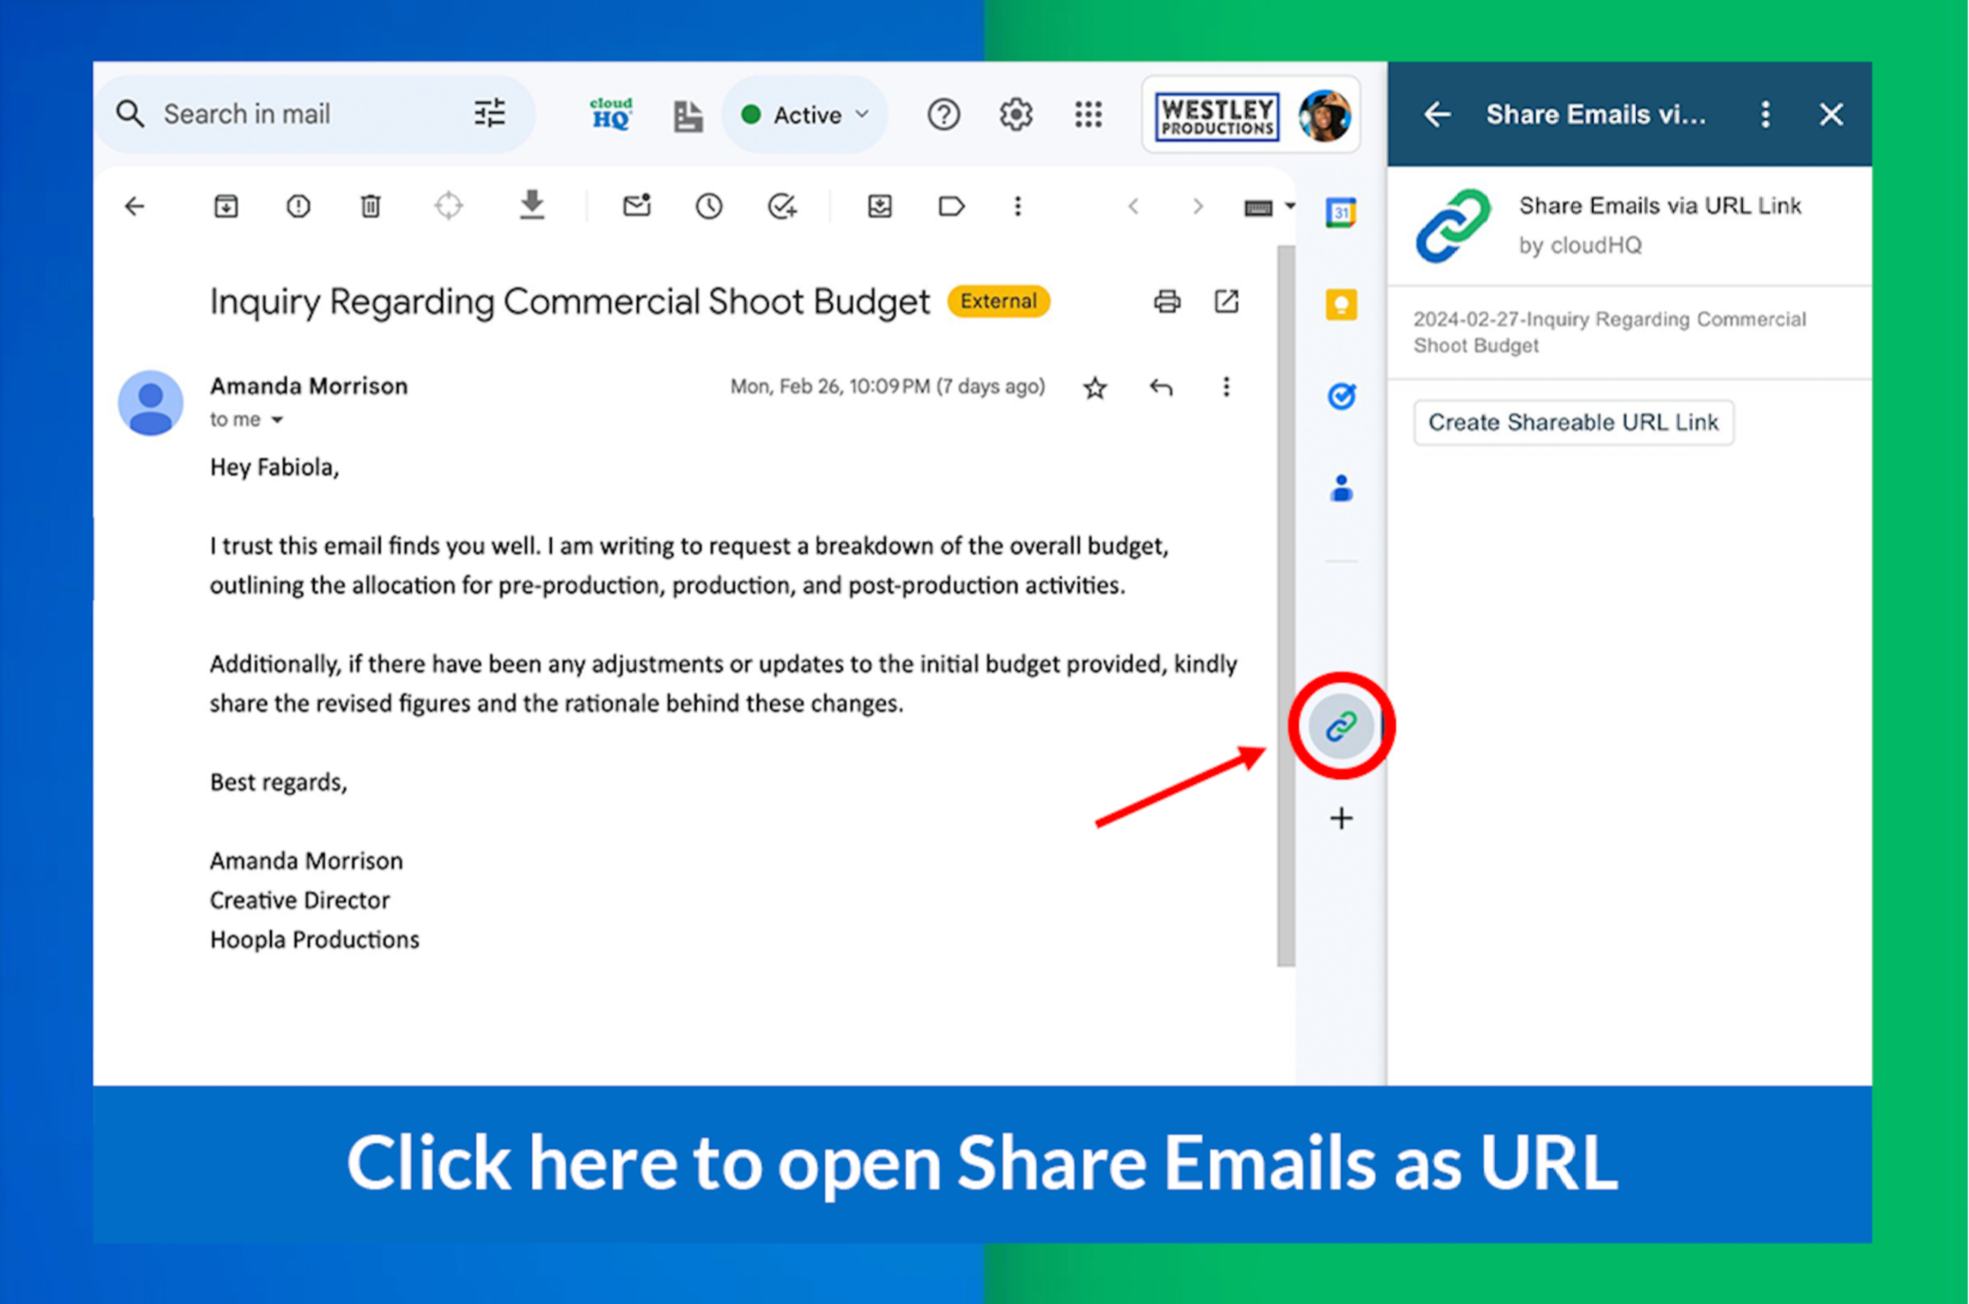
Task: Click the message date Mon, Feb 26
Action: tap(887, 387)
